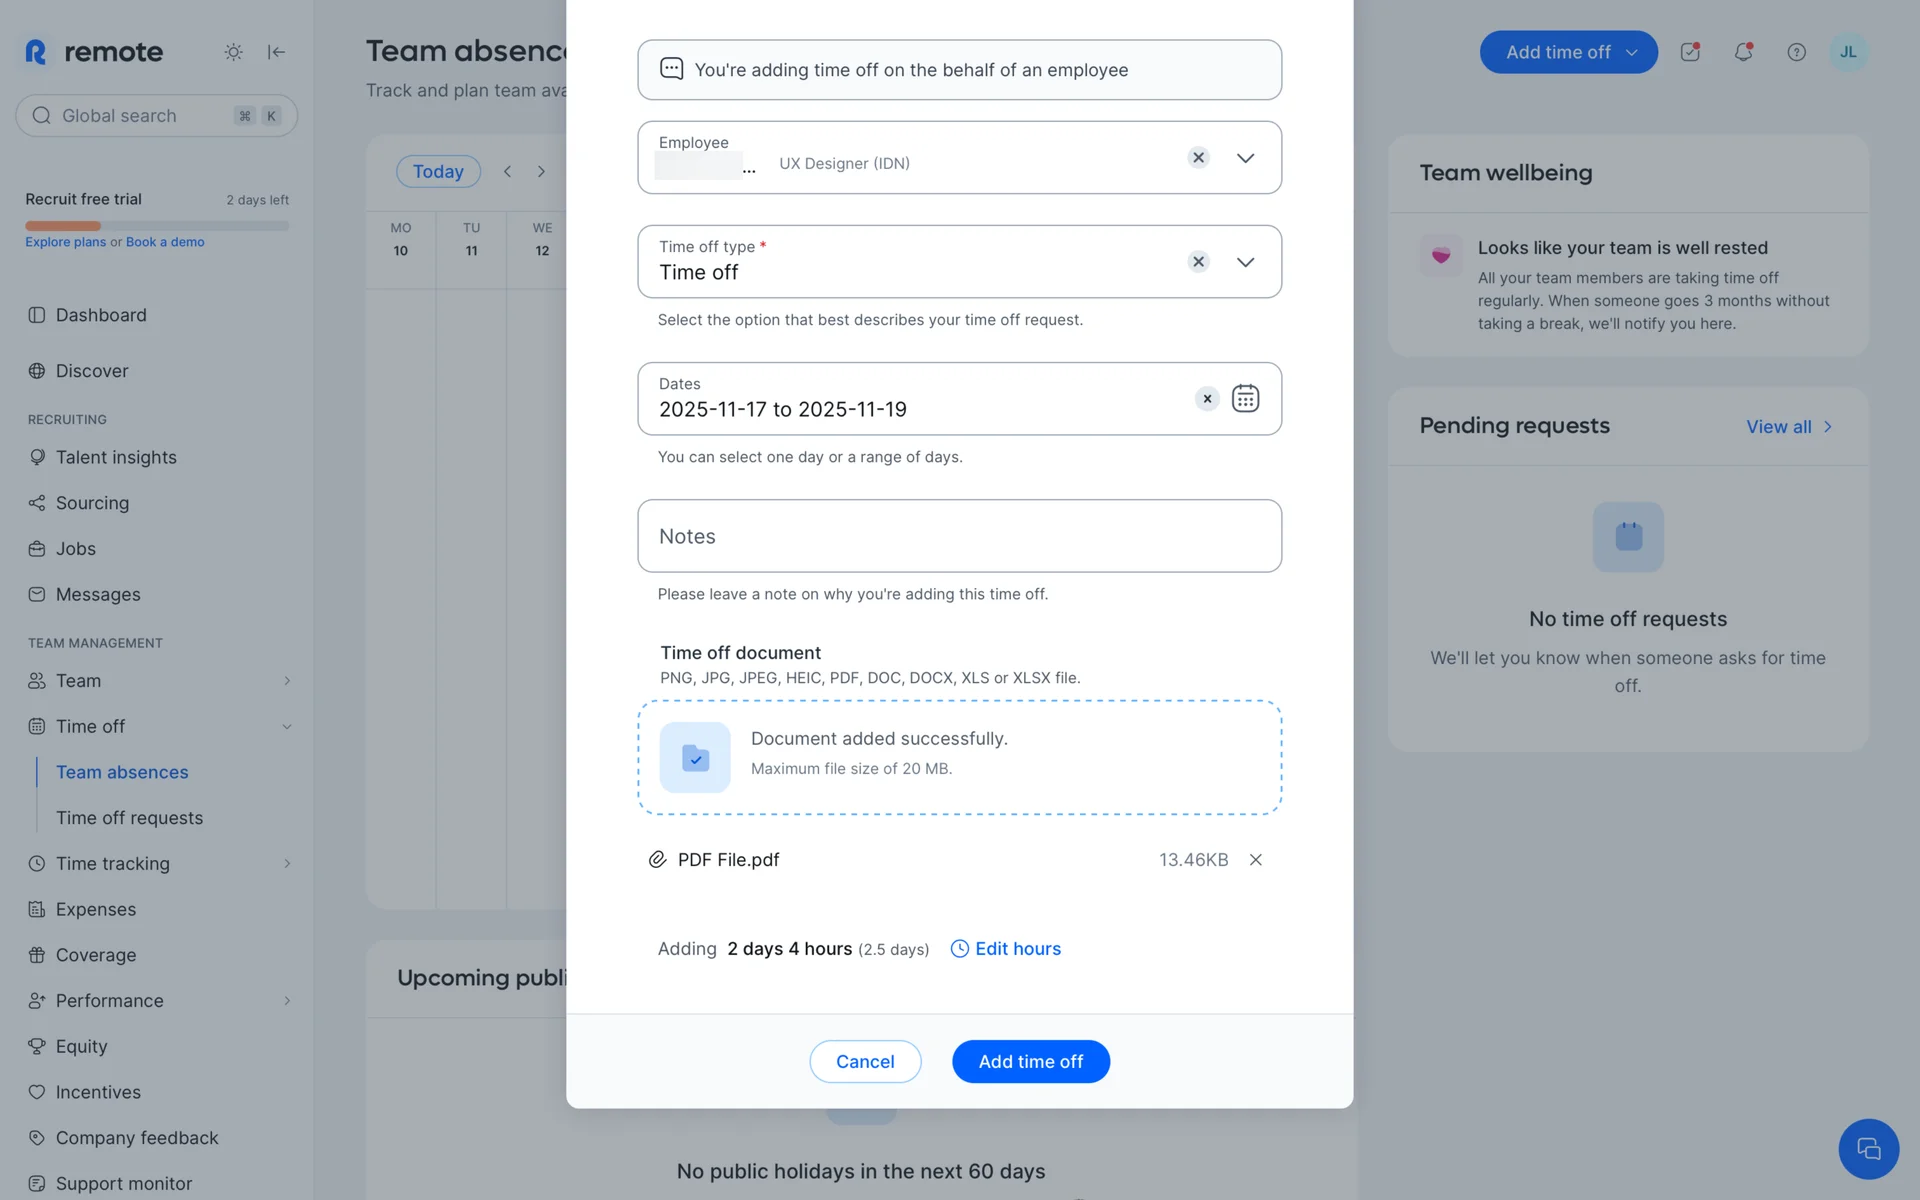Open Time off requests in sidebar
This screenshot has width=1920, height=1200.
click(x=129, y=818)
